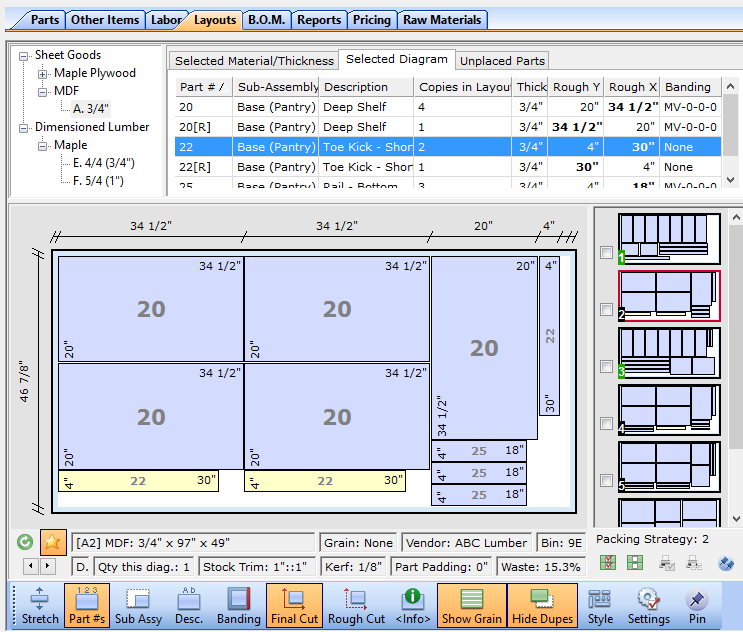Check the box for diagram thumbnail 5
This screenshot has width=743, height=632.
click(x=606, y=480)
